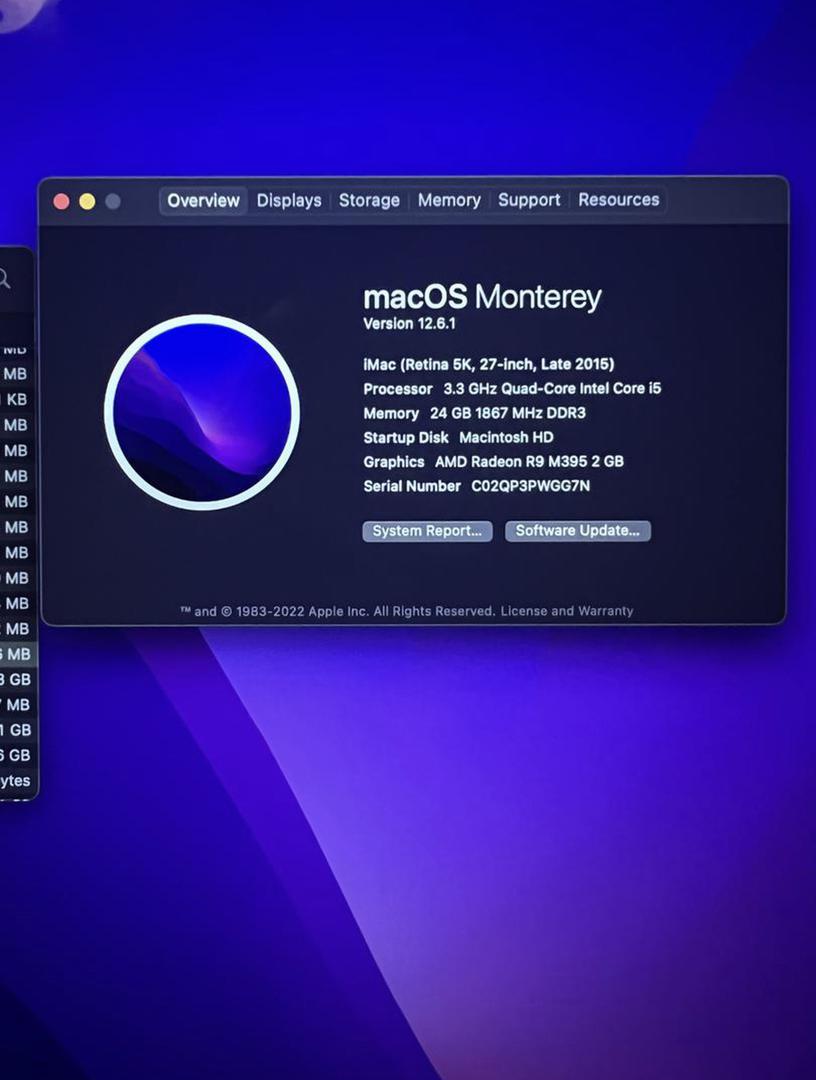
Task: Select the 24 GB 1867 MHz DDR3 value
Action: point(508,413)
